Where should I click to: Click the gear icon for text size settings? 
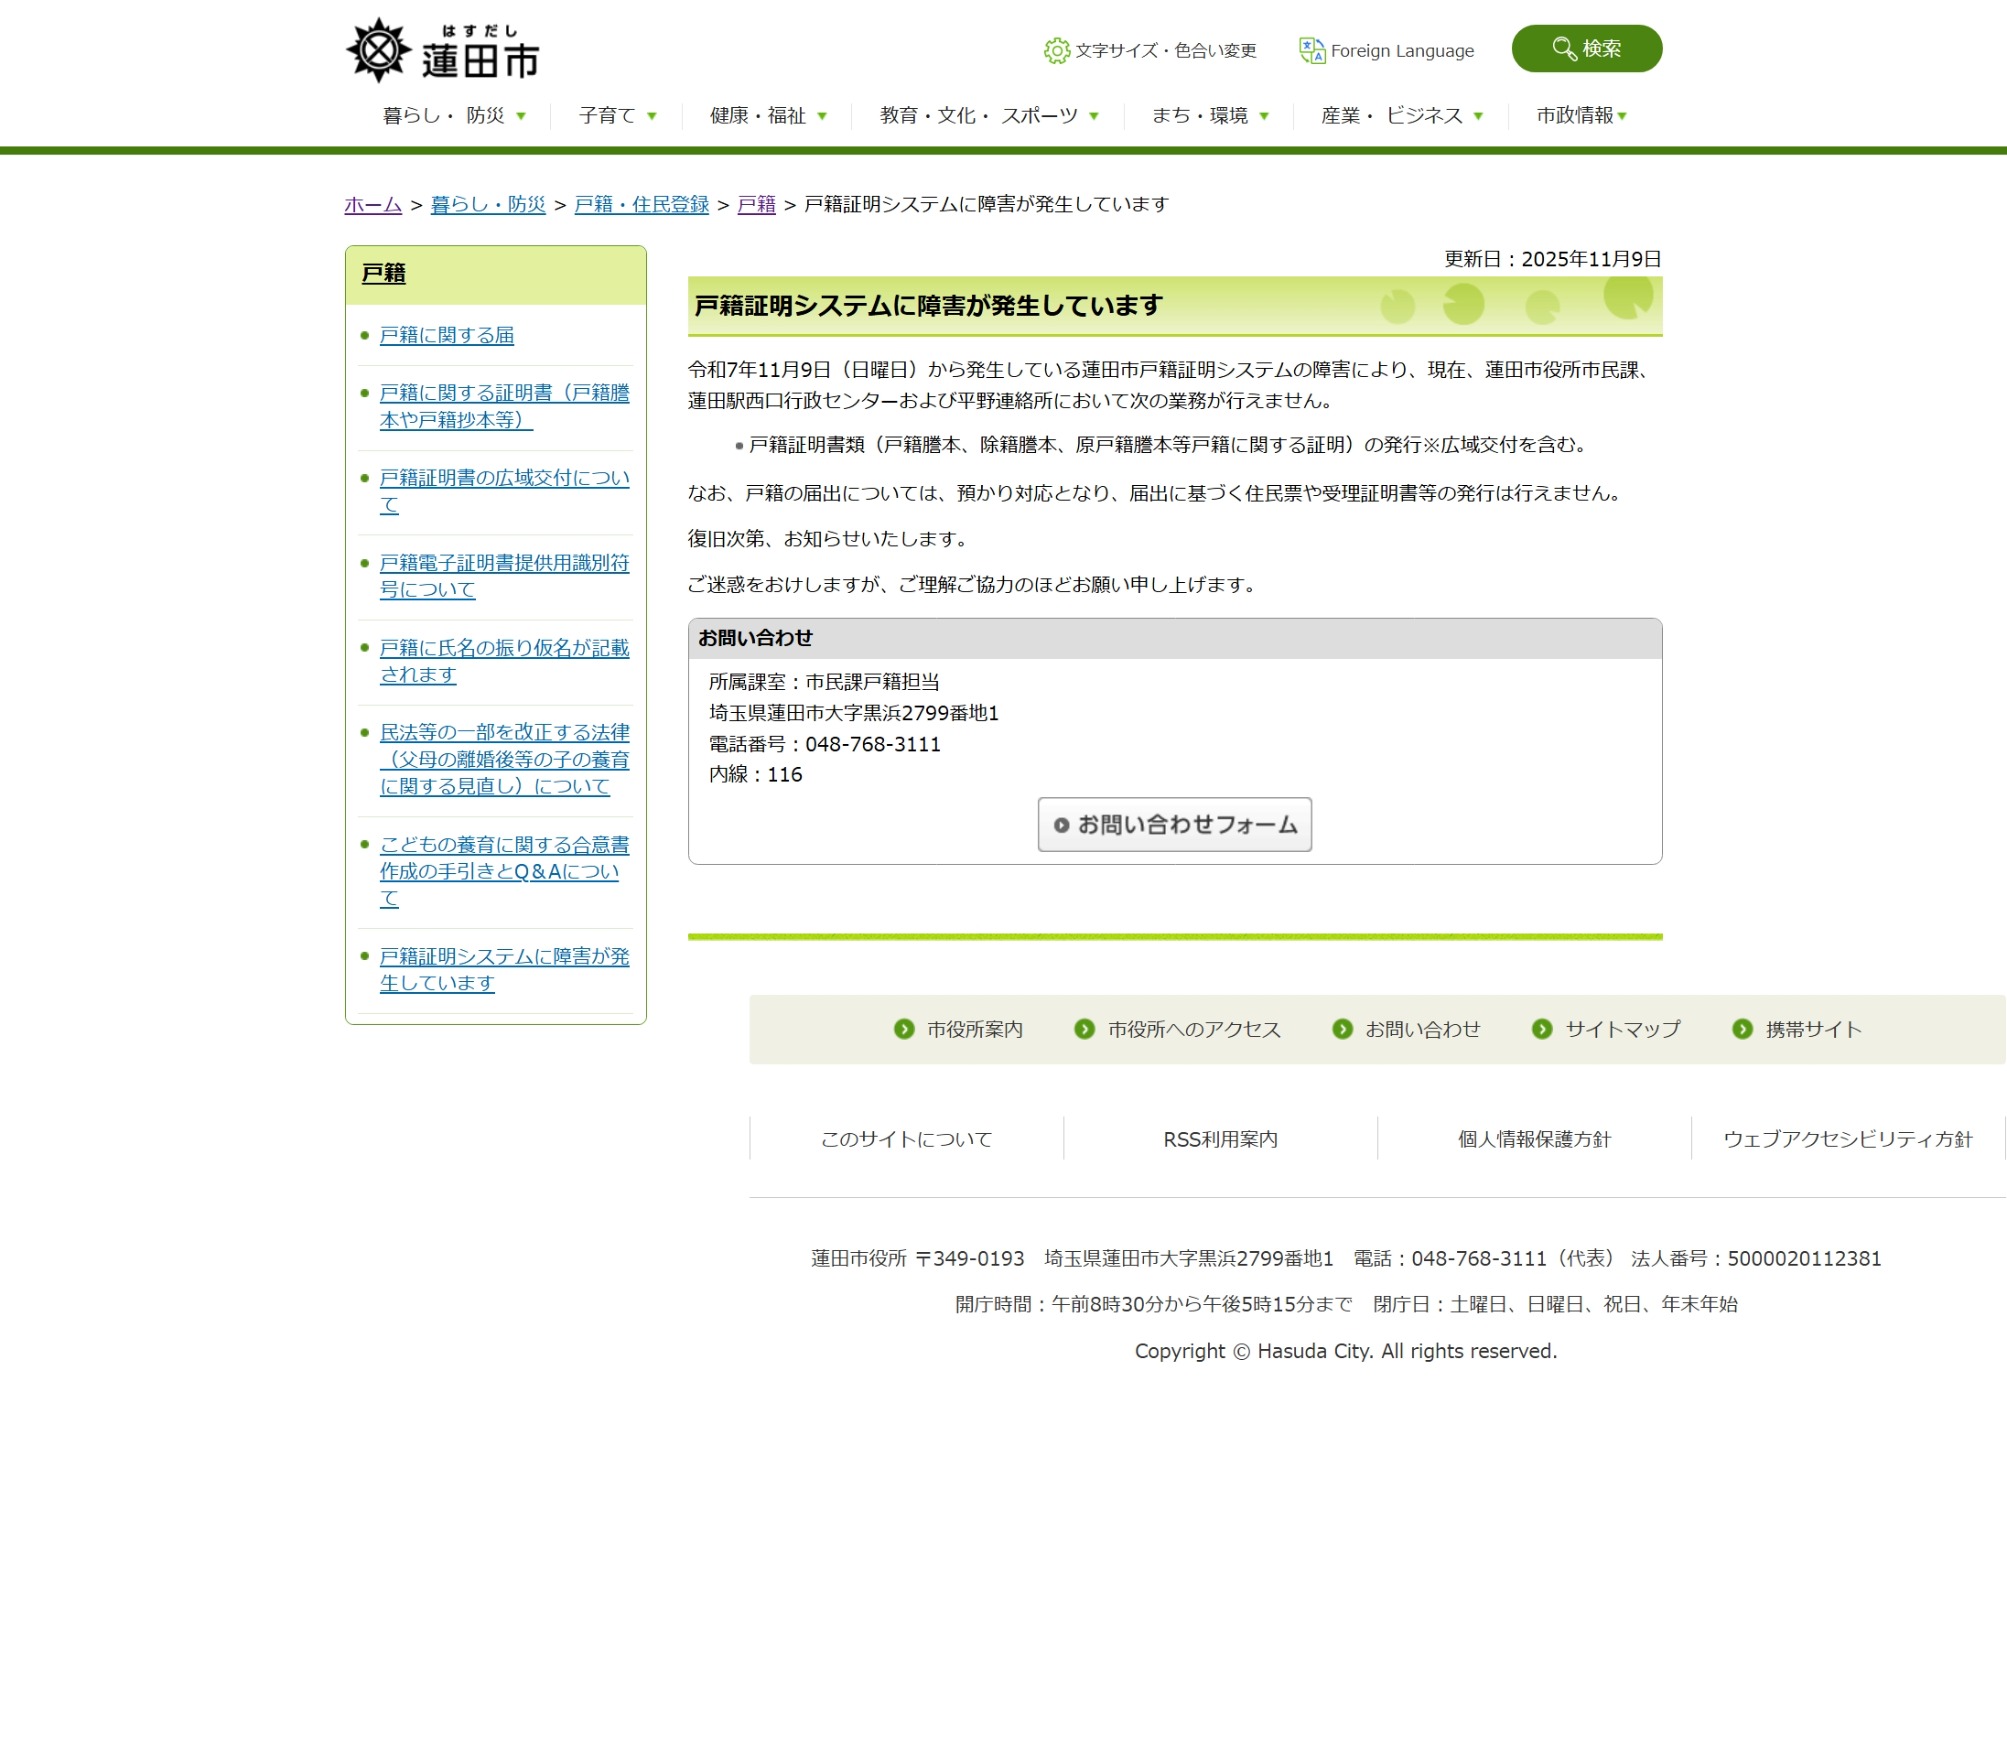coord(1056,51)
